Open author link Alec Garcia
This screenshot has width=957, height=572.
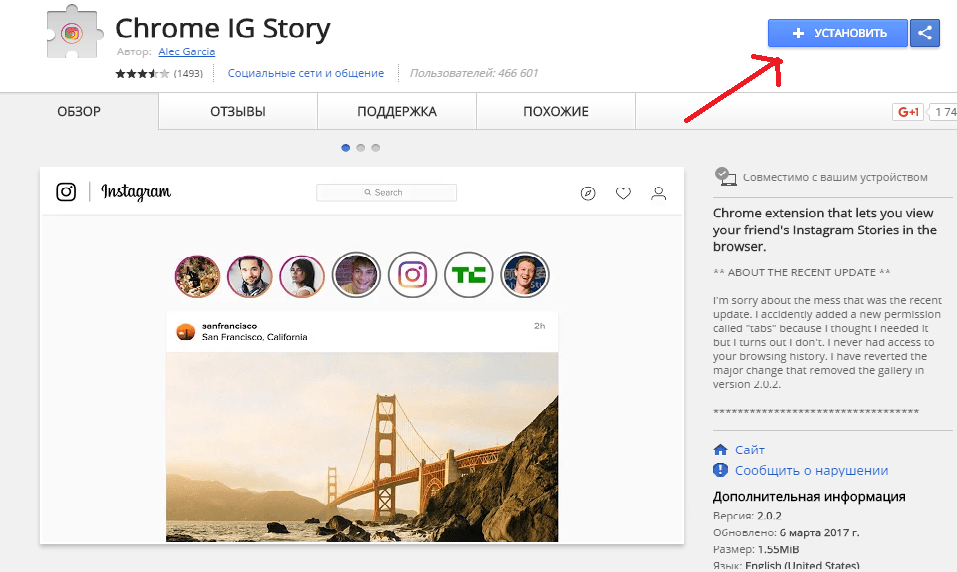pos(186,52)
